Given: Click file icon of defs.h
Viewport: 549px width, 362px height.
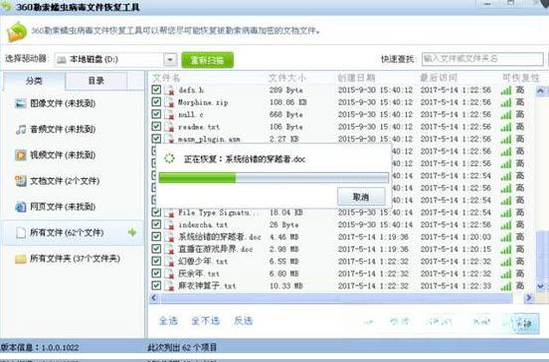Looking at the screenshot, I should click(x=169, y=90).
